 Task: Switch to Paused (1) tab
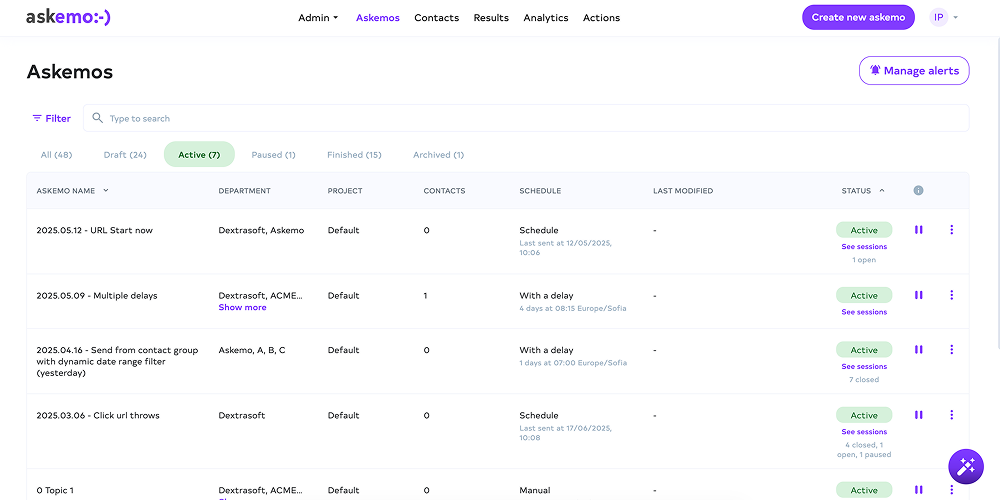[x=274, y=154]
